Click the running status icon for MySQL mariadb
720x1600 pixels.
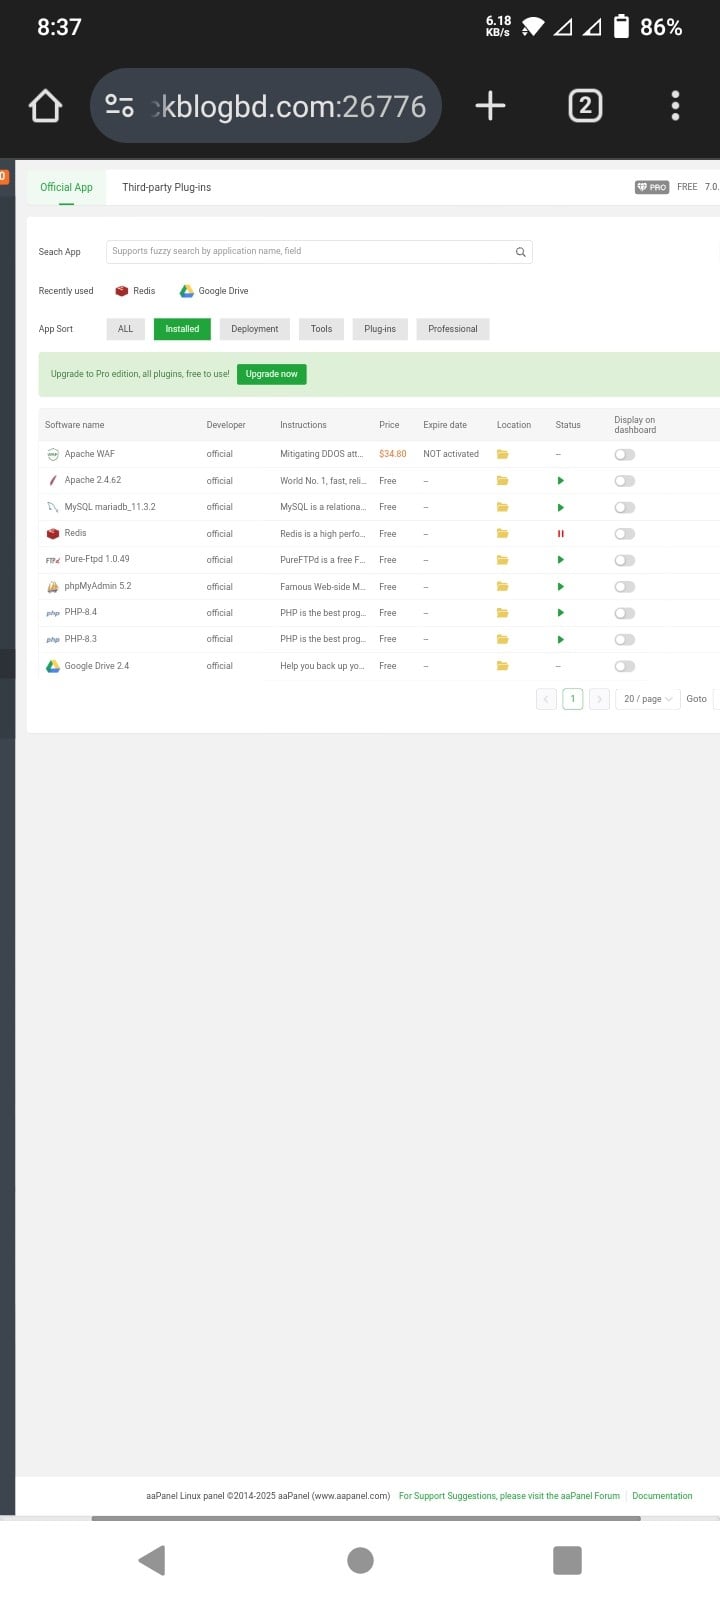click(560, 507)
